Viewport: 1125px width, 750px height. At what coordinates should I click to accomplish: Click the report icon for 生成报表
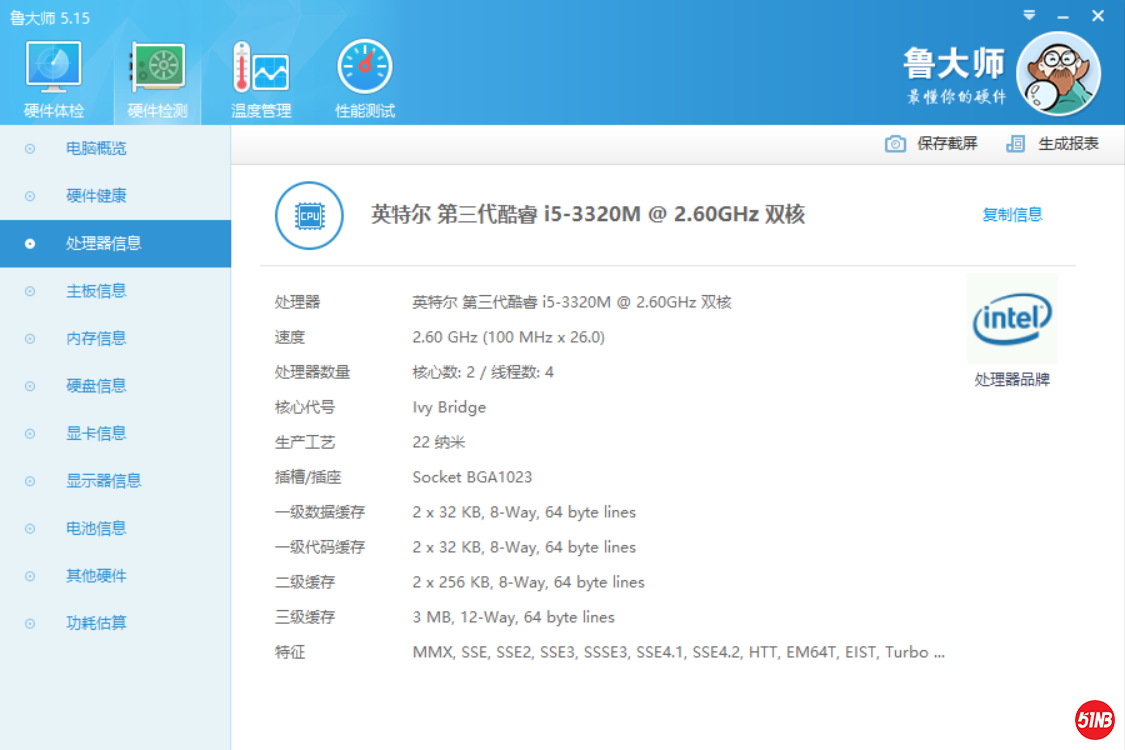(1015, 144)
